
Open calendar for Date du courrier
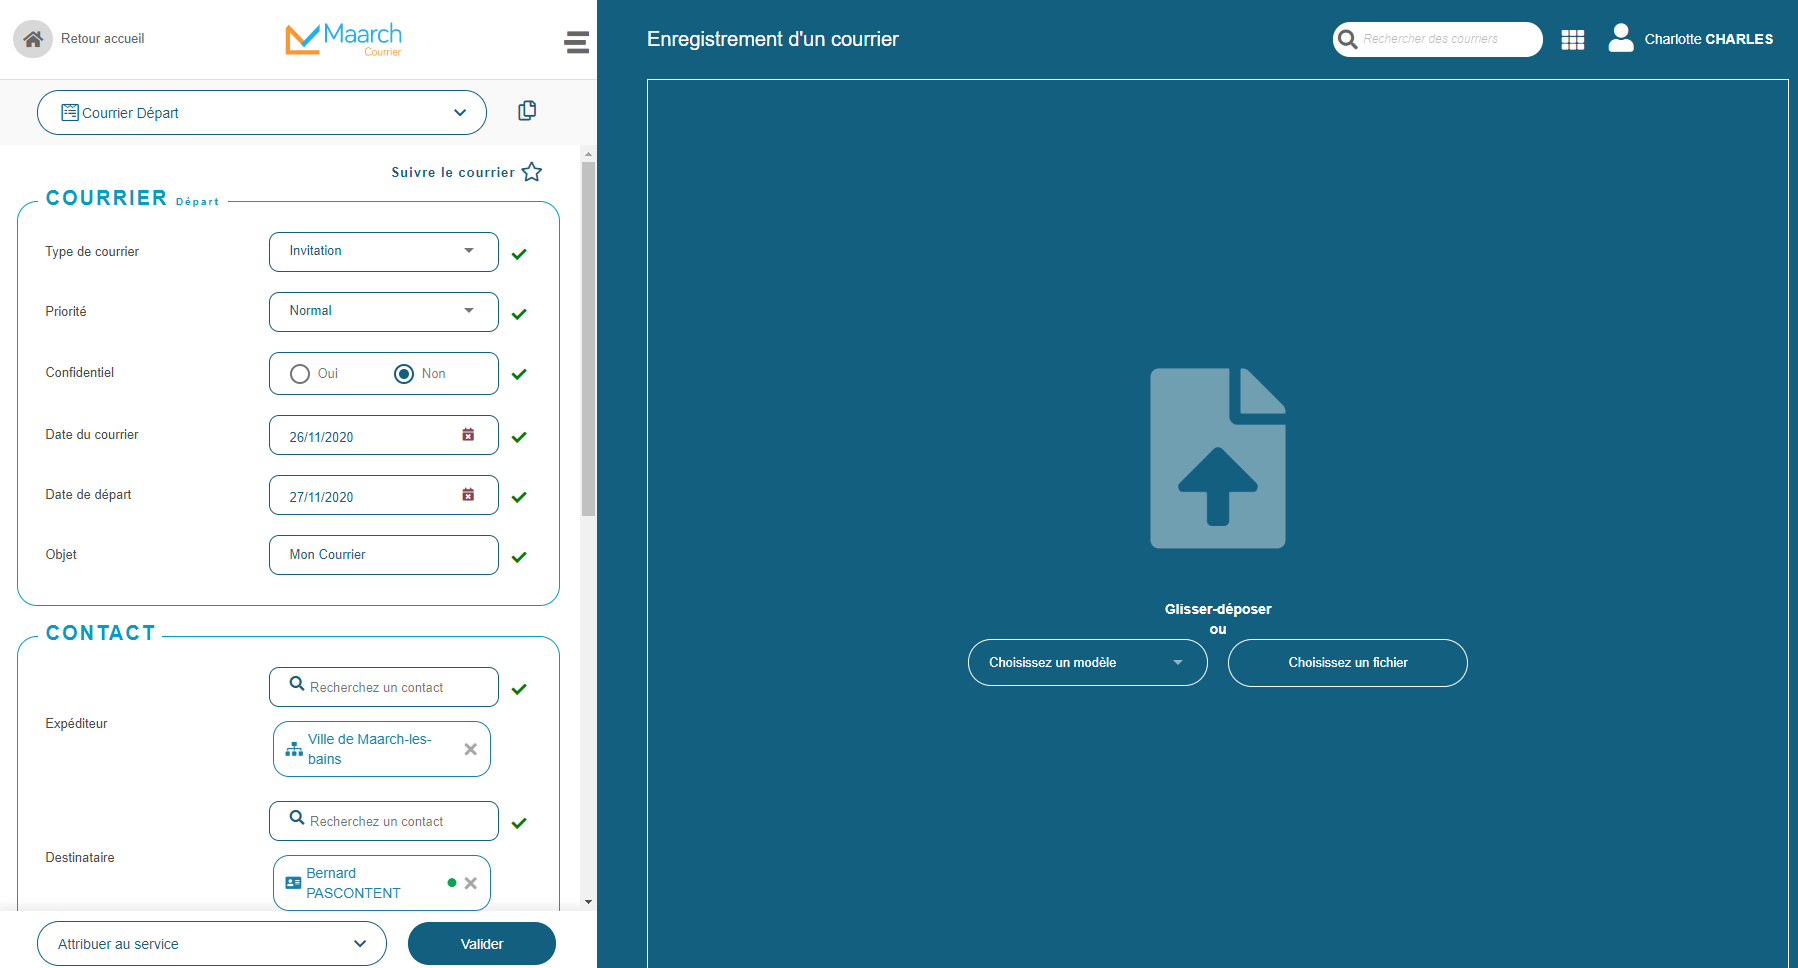tap(468, 435)
